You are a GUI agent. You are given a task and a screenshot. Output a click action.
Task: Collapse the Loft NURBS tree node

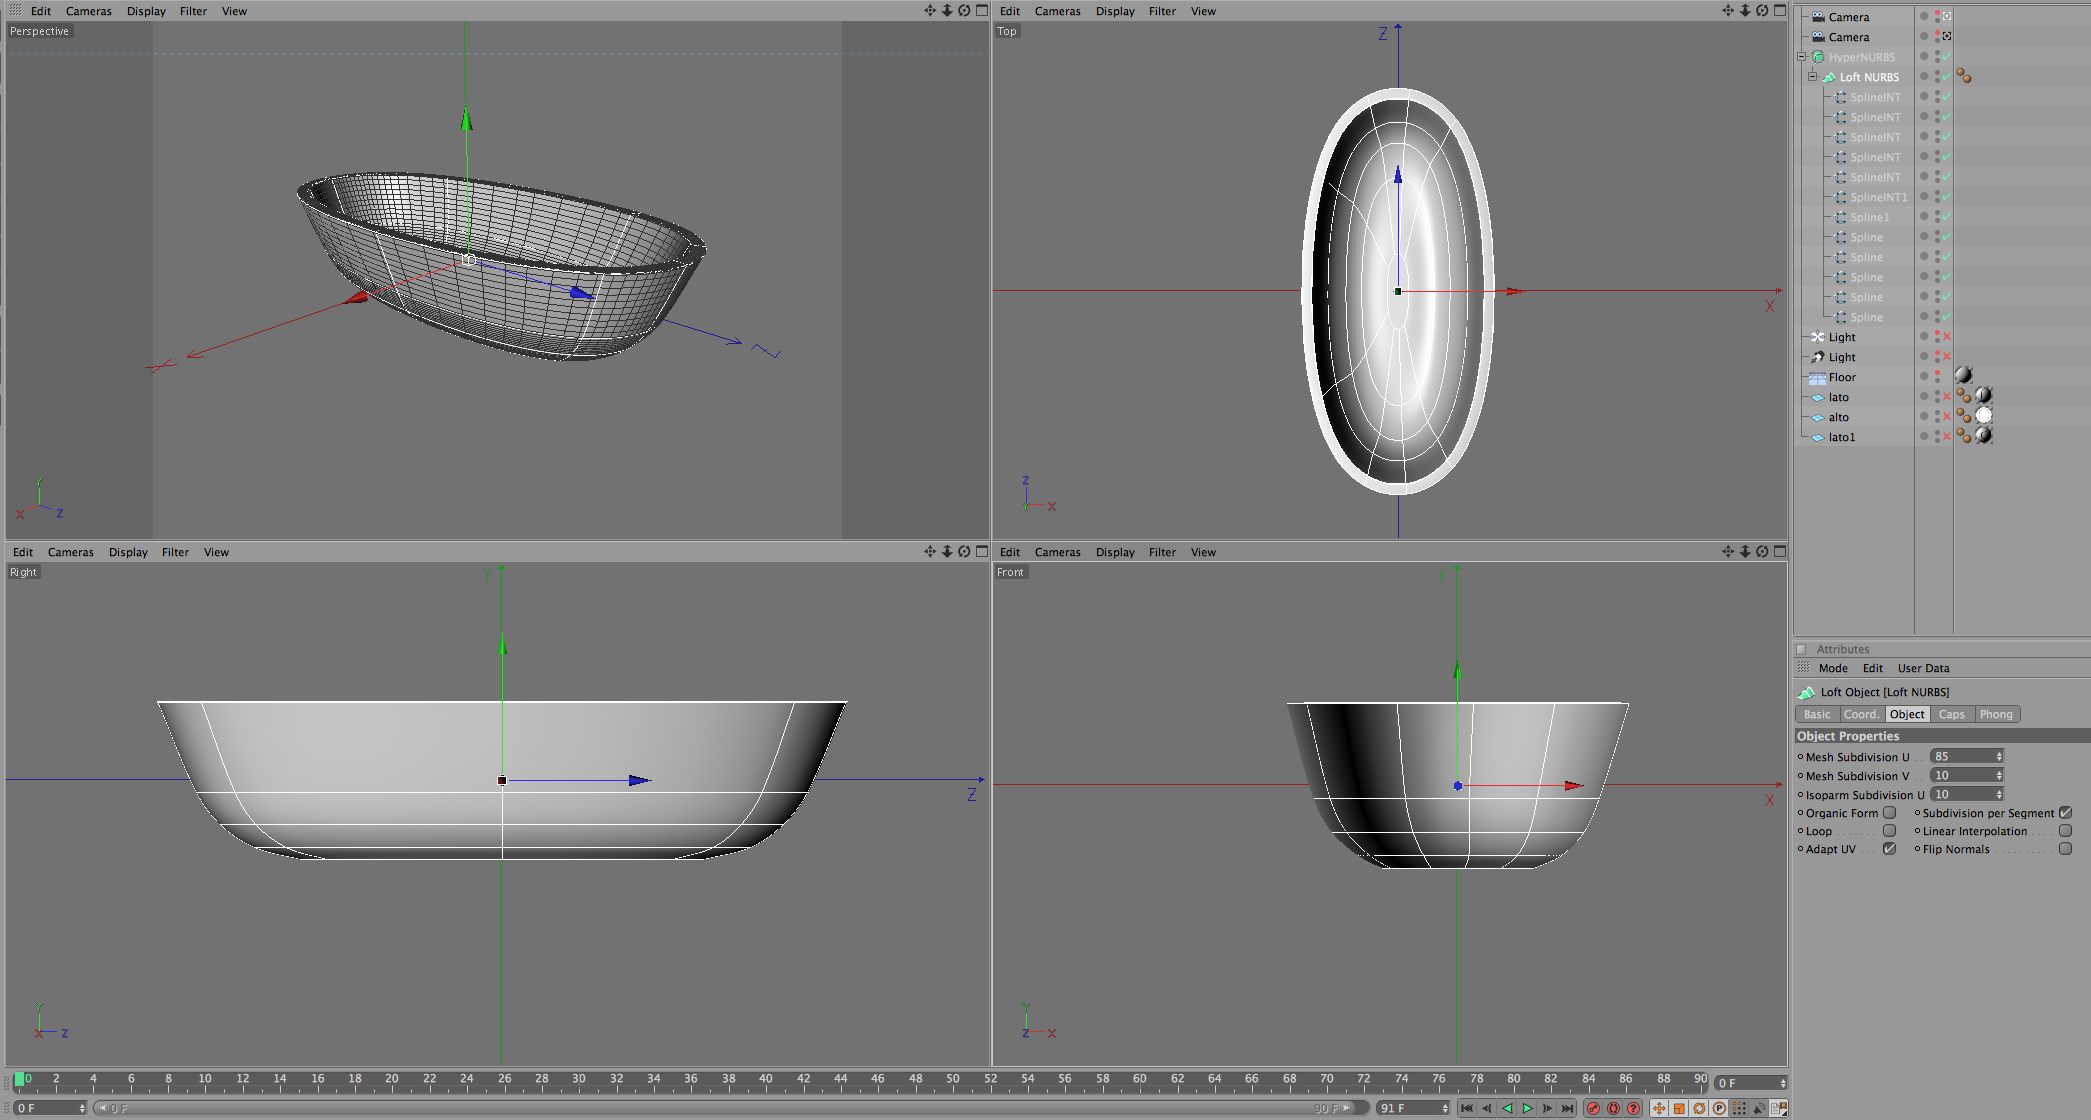point(1812,77)
